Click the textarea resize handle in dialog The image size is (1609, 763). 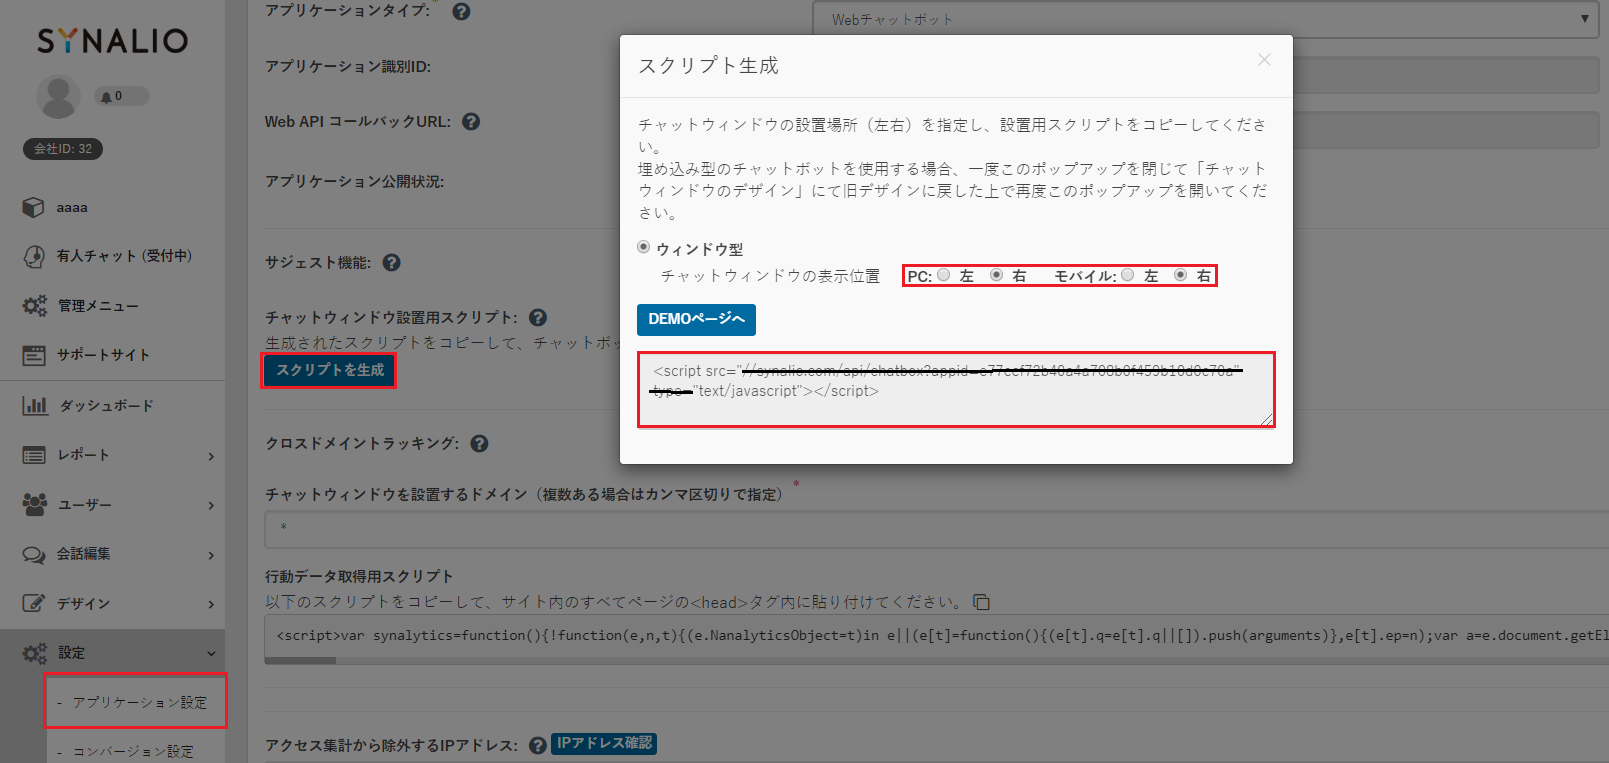coord(1267,419)
